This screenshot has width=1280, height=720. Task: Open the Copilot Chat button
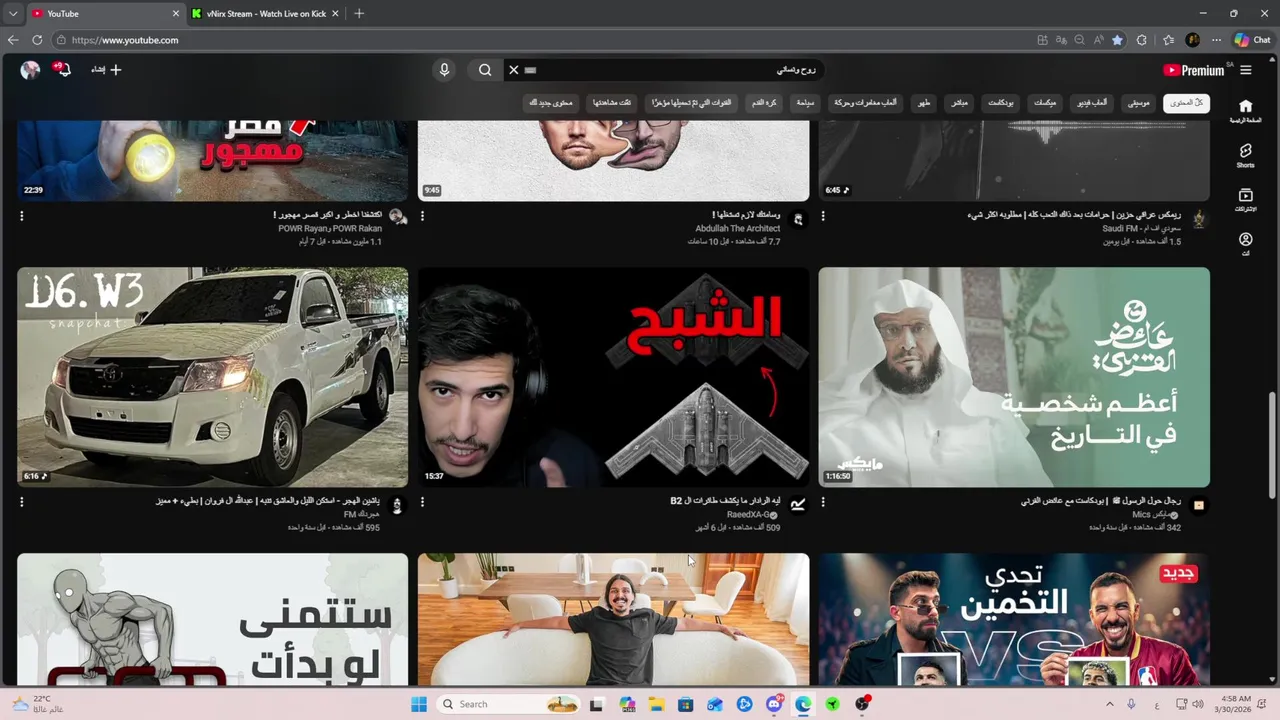click(x=1252, y=40)
